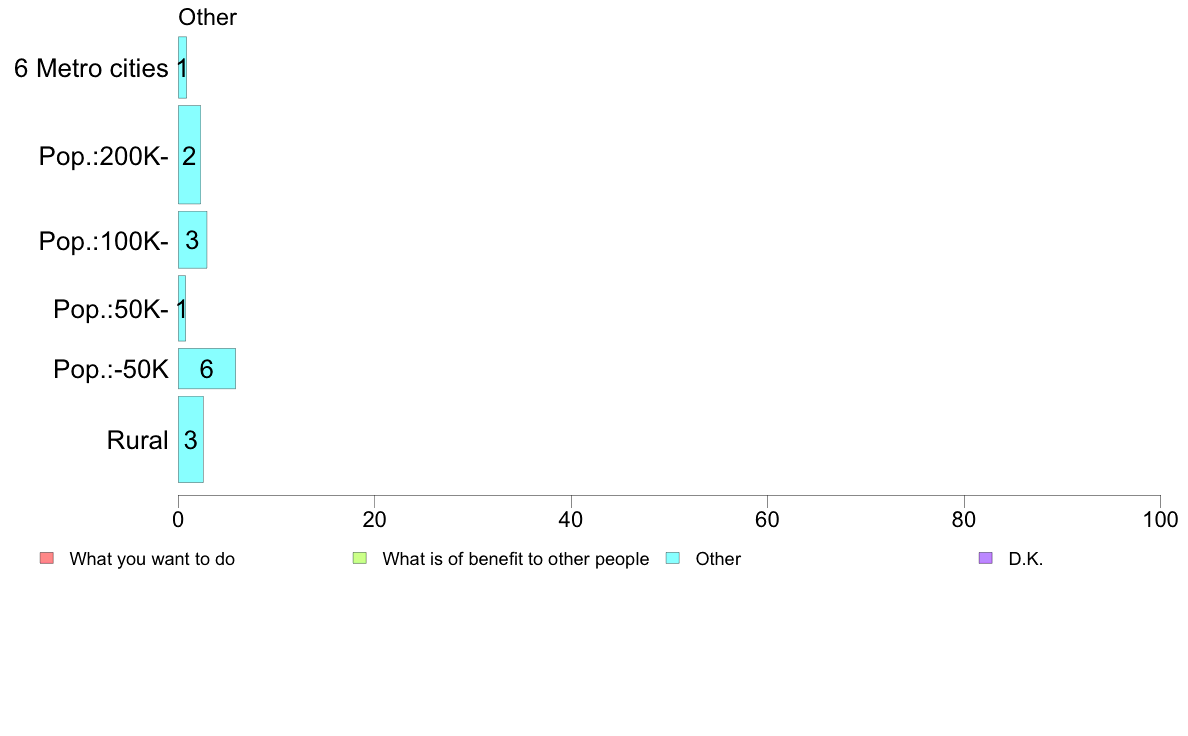Screen dimensions: 1188x736
Task: Click the 'Other' chart title
Action: click(207, 17)
